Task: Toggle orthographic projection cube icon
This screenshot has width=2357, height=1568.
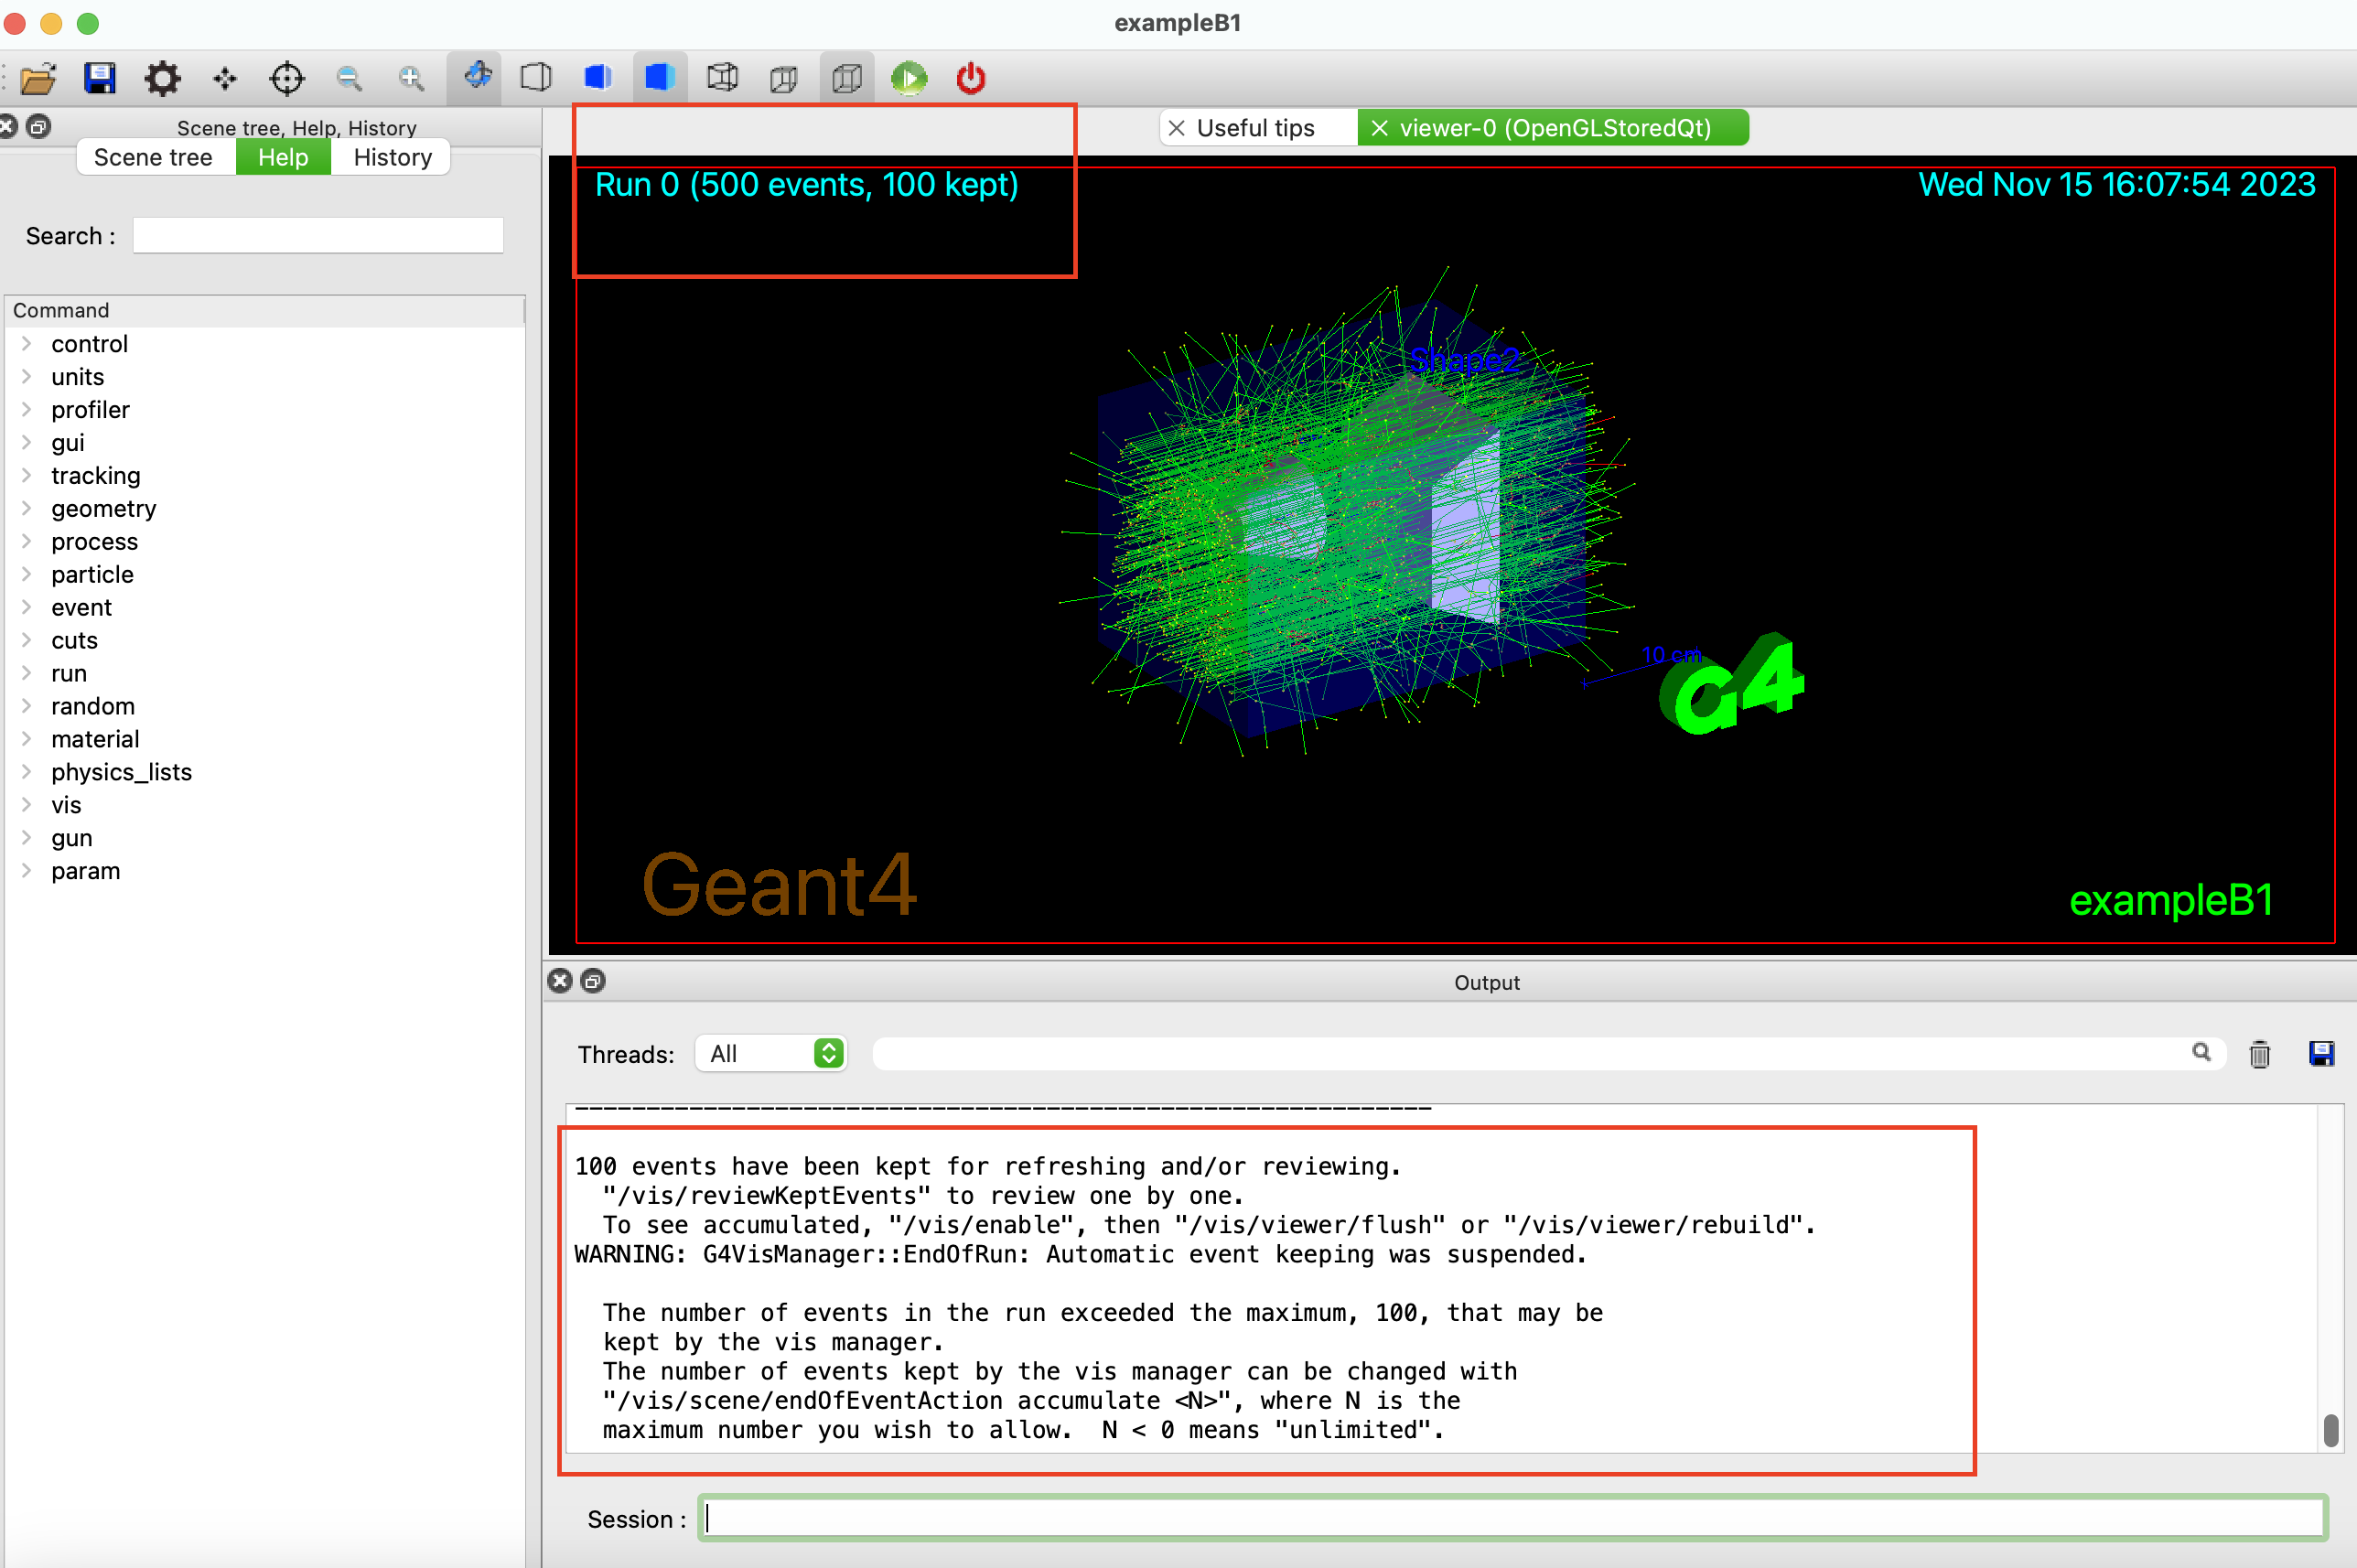Action: coord(847,78)
